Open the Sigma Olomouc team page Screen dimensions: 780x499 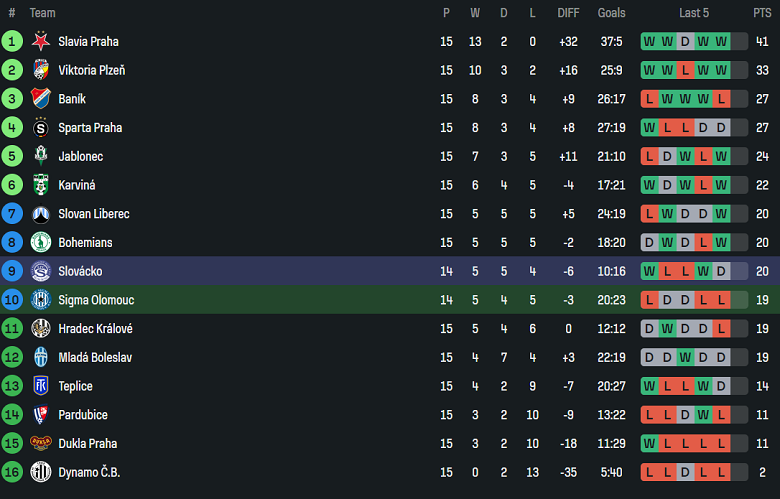pyautogui.click(x=96, y=300)
